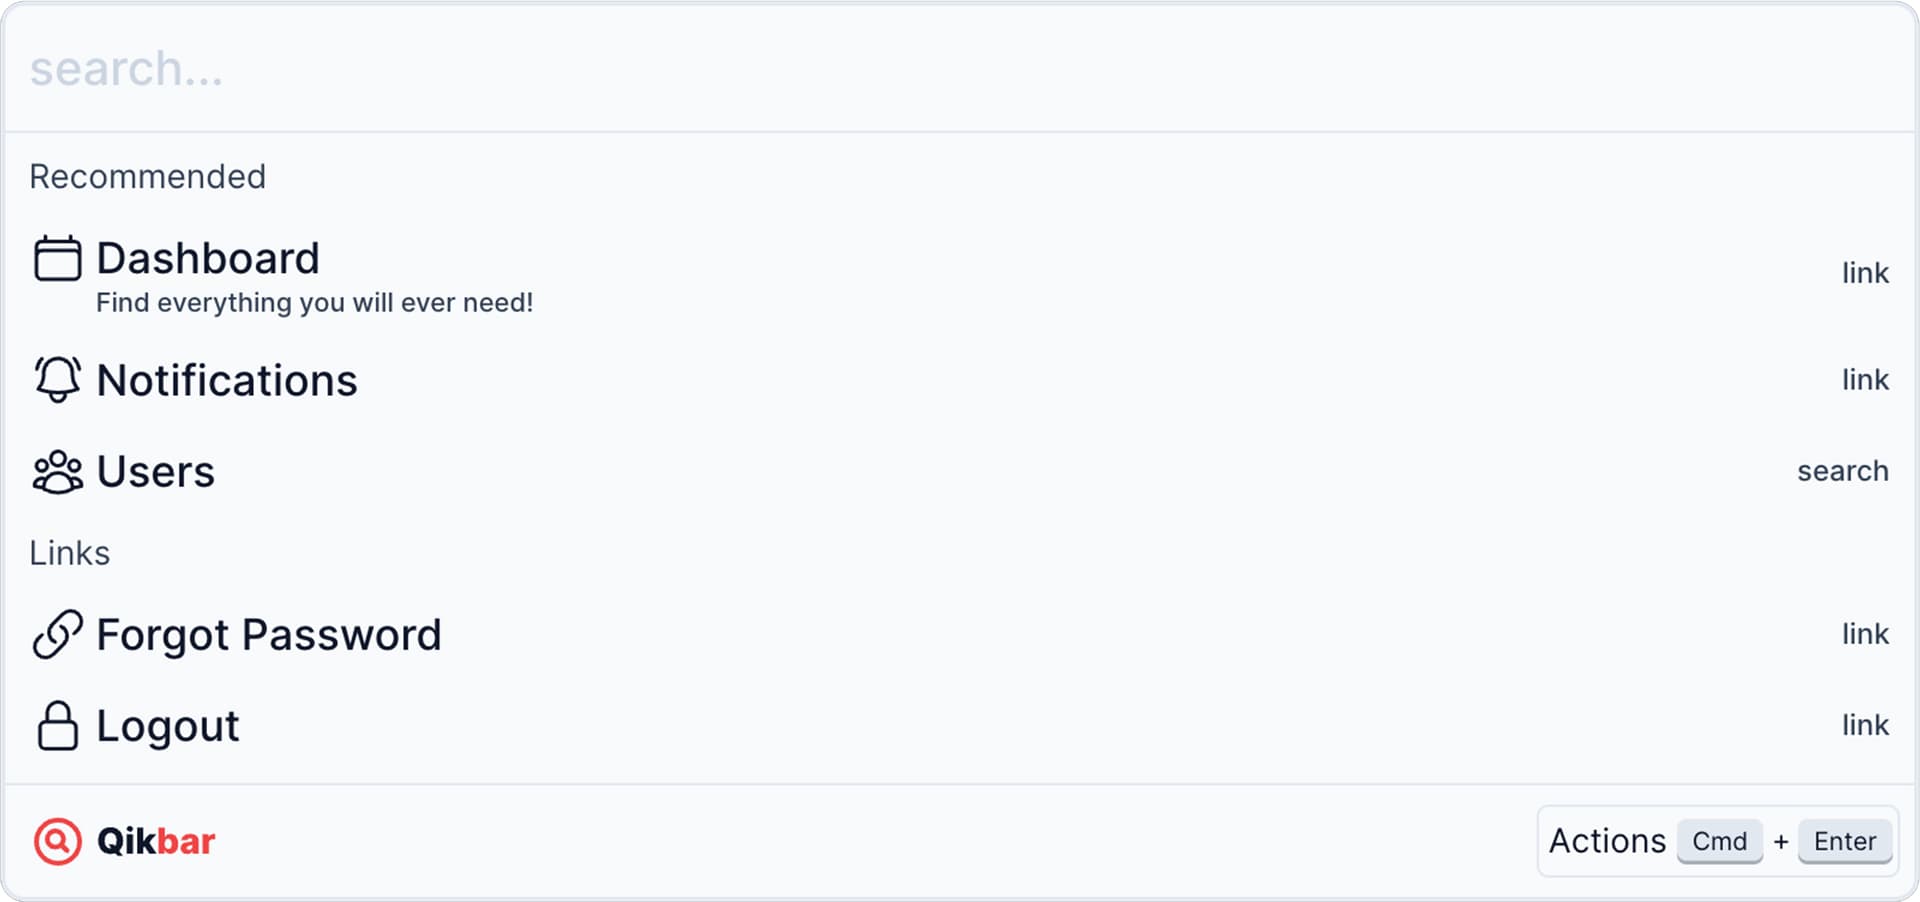This screenshot has width=1920, height=902.
Task: Click the Logout padlock icon
Action: point(58,725)
